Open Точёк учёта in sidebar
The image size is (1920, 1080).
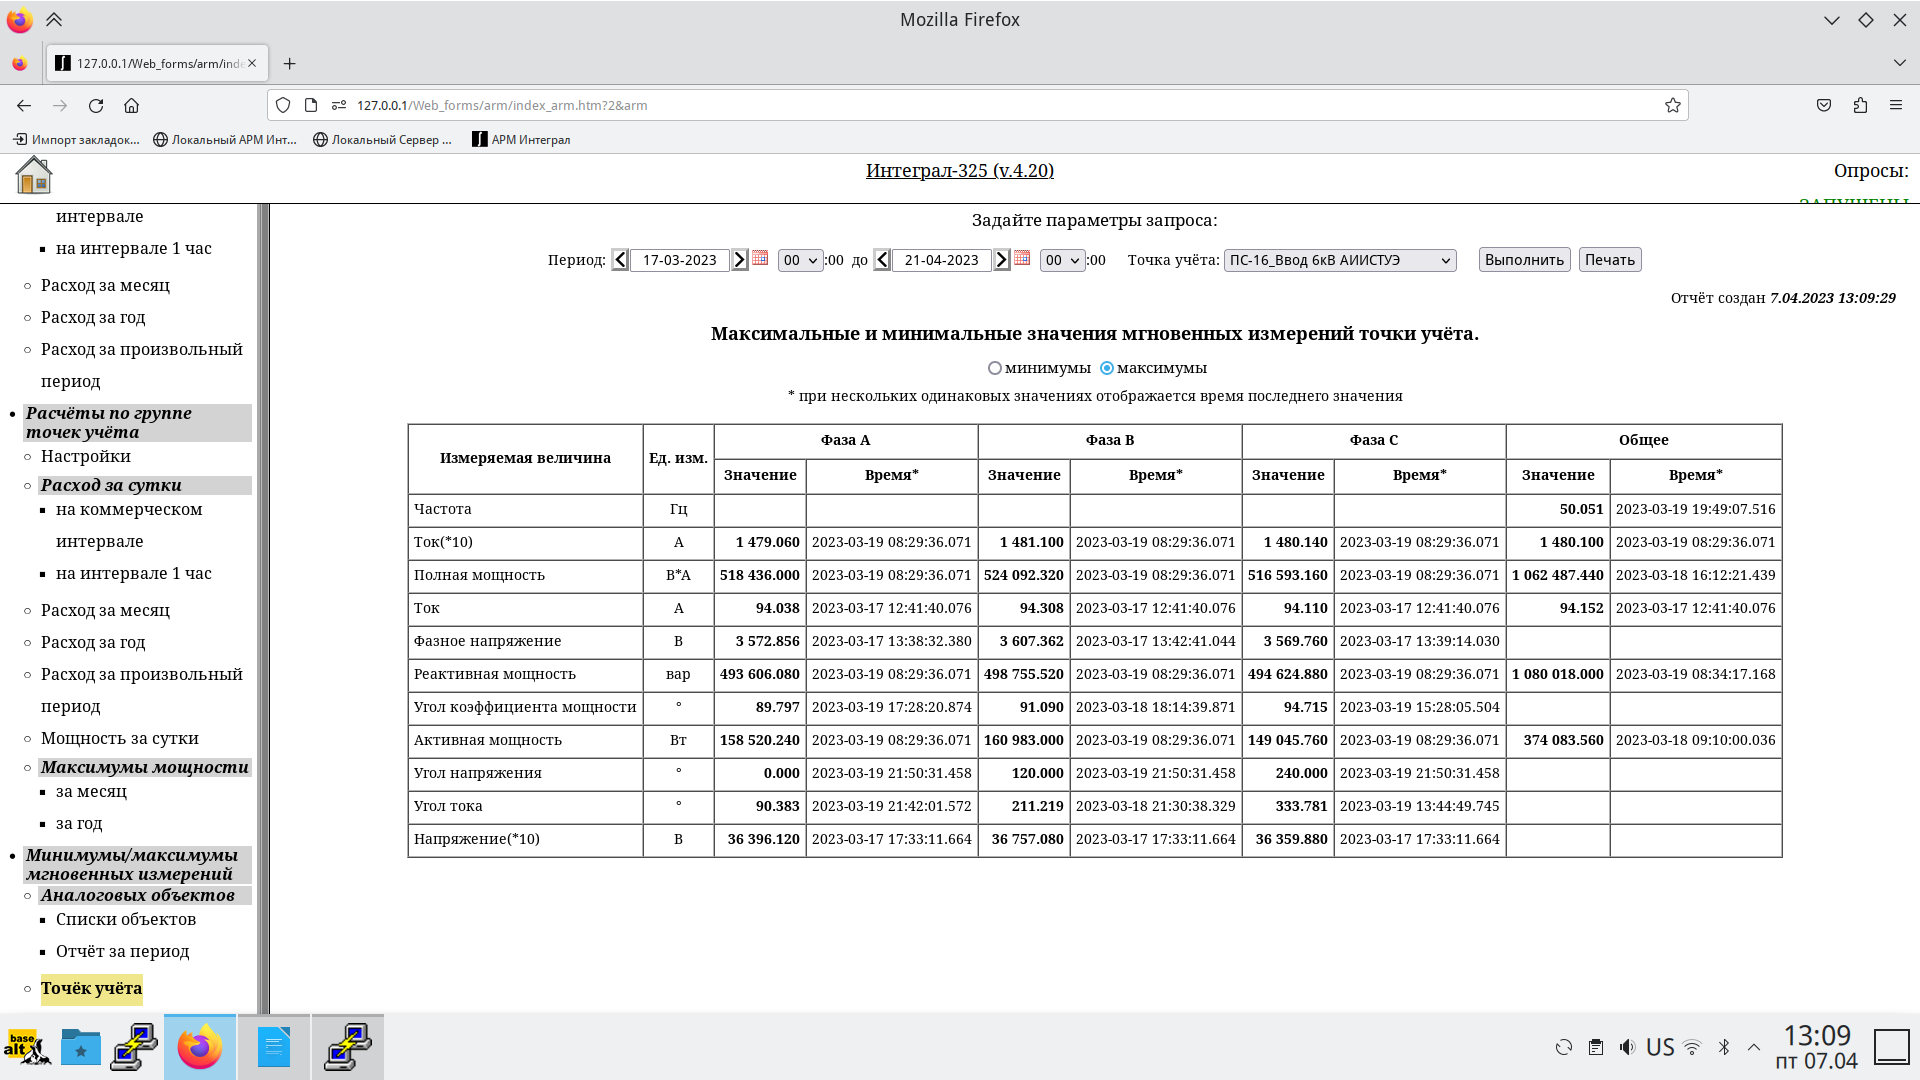pos(92,989)
